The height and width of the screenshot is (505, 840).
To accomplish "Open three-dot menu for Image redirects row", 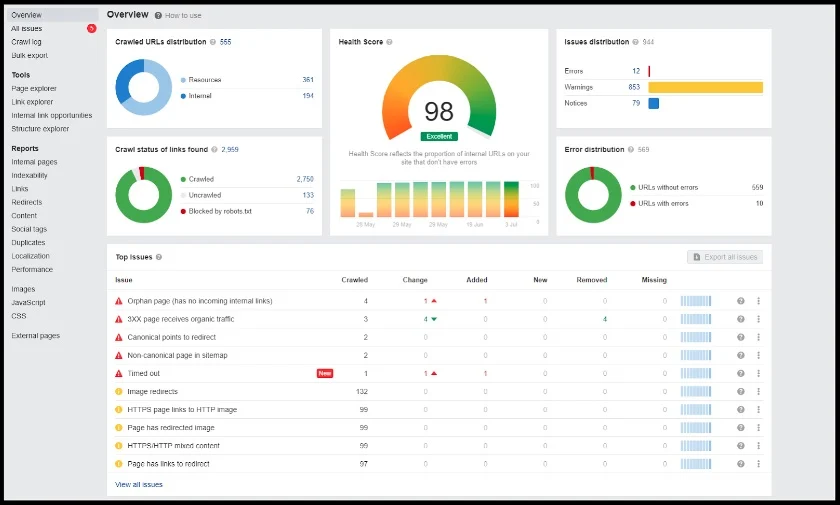I will (759, 391).
